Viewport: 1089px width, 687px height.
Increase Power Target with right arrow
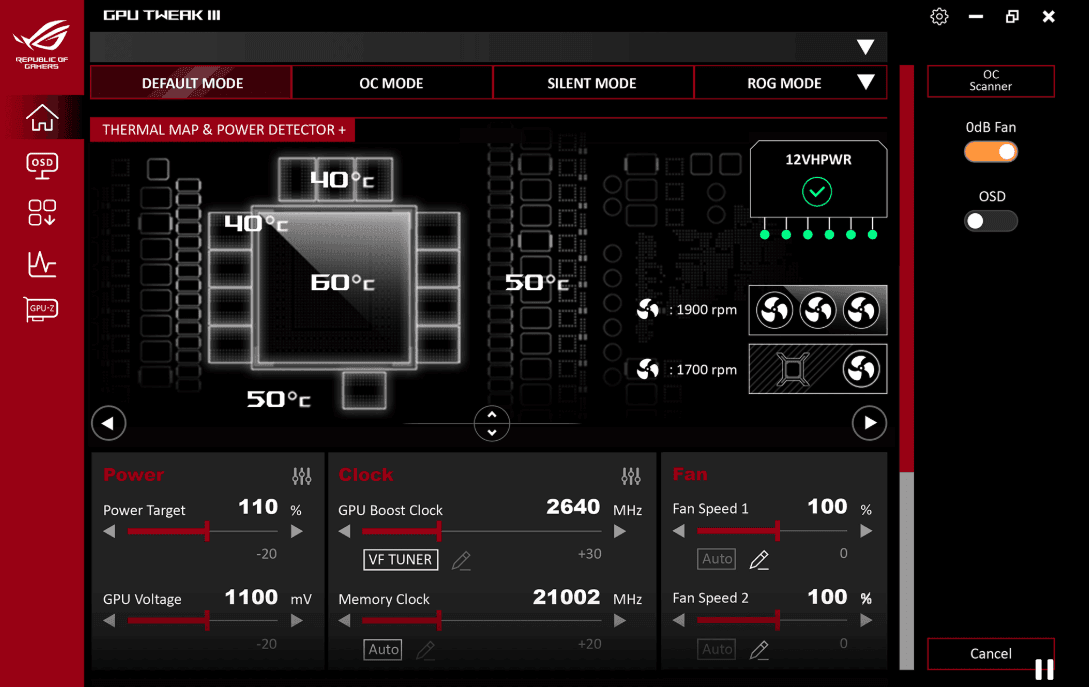tap(297, 531)
